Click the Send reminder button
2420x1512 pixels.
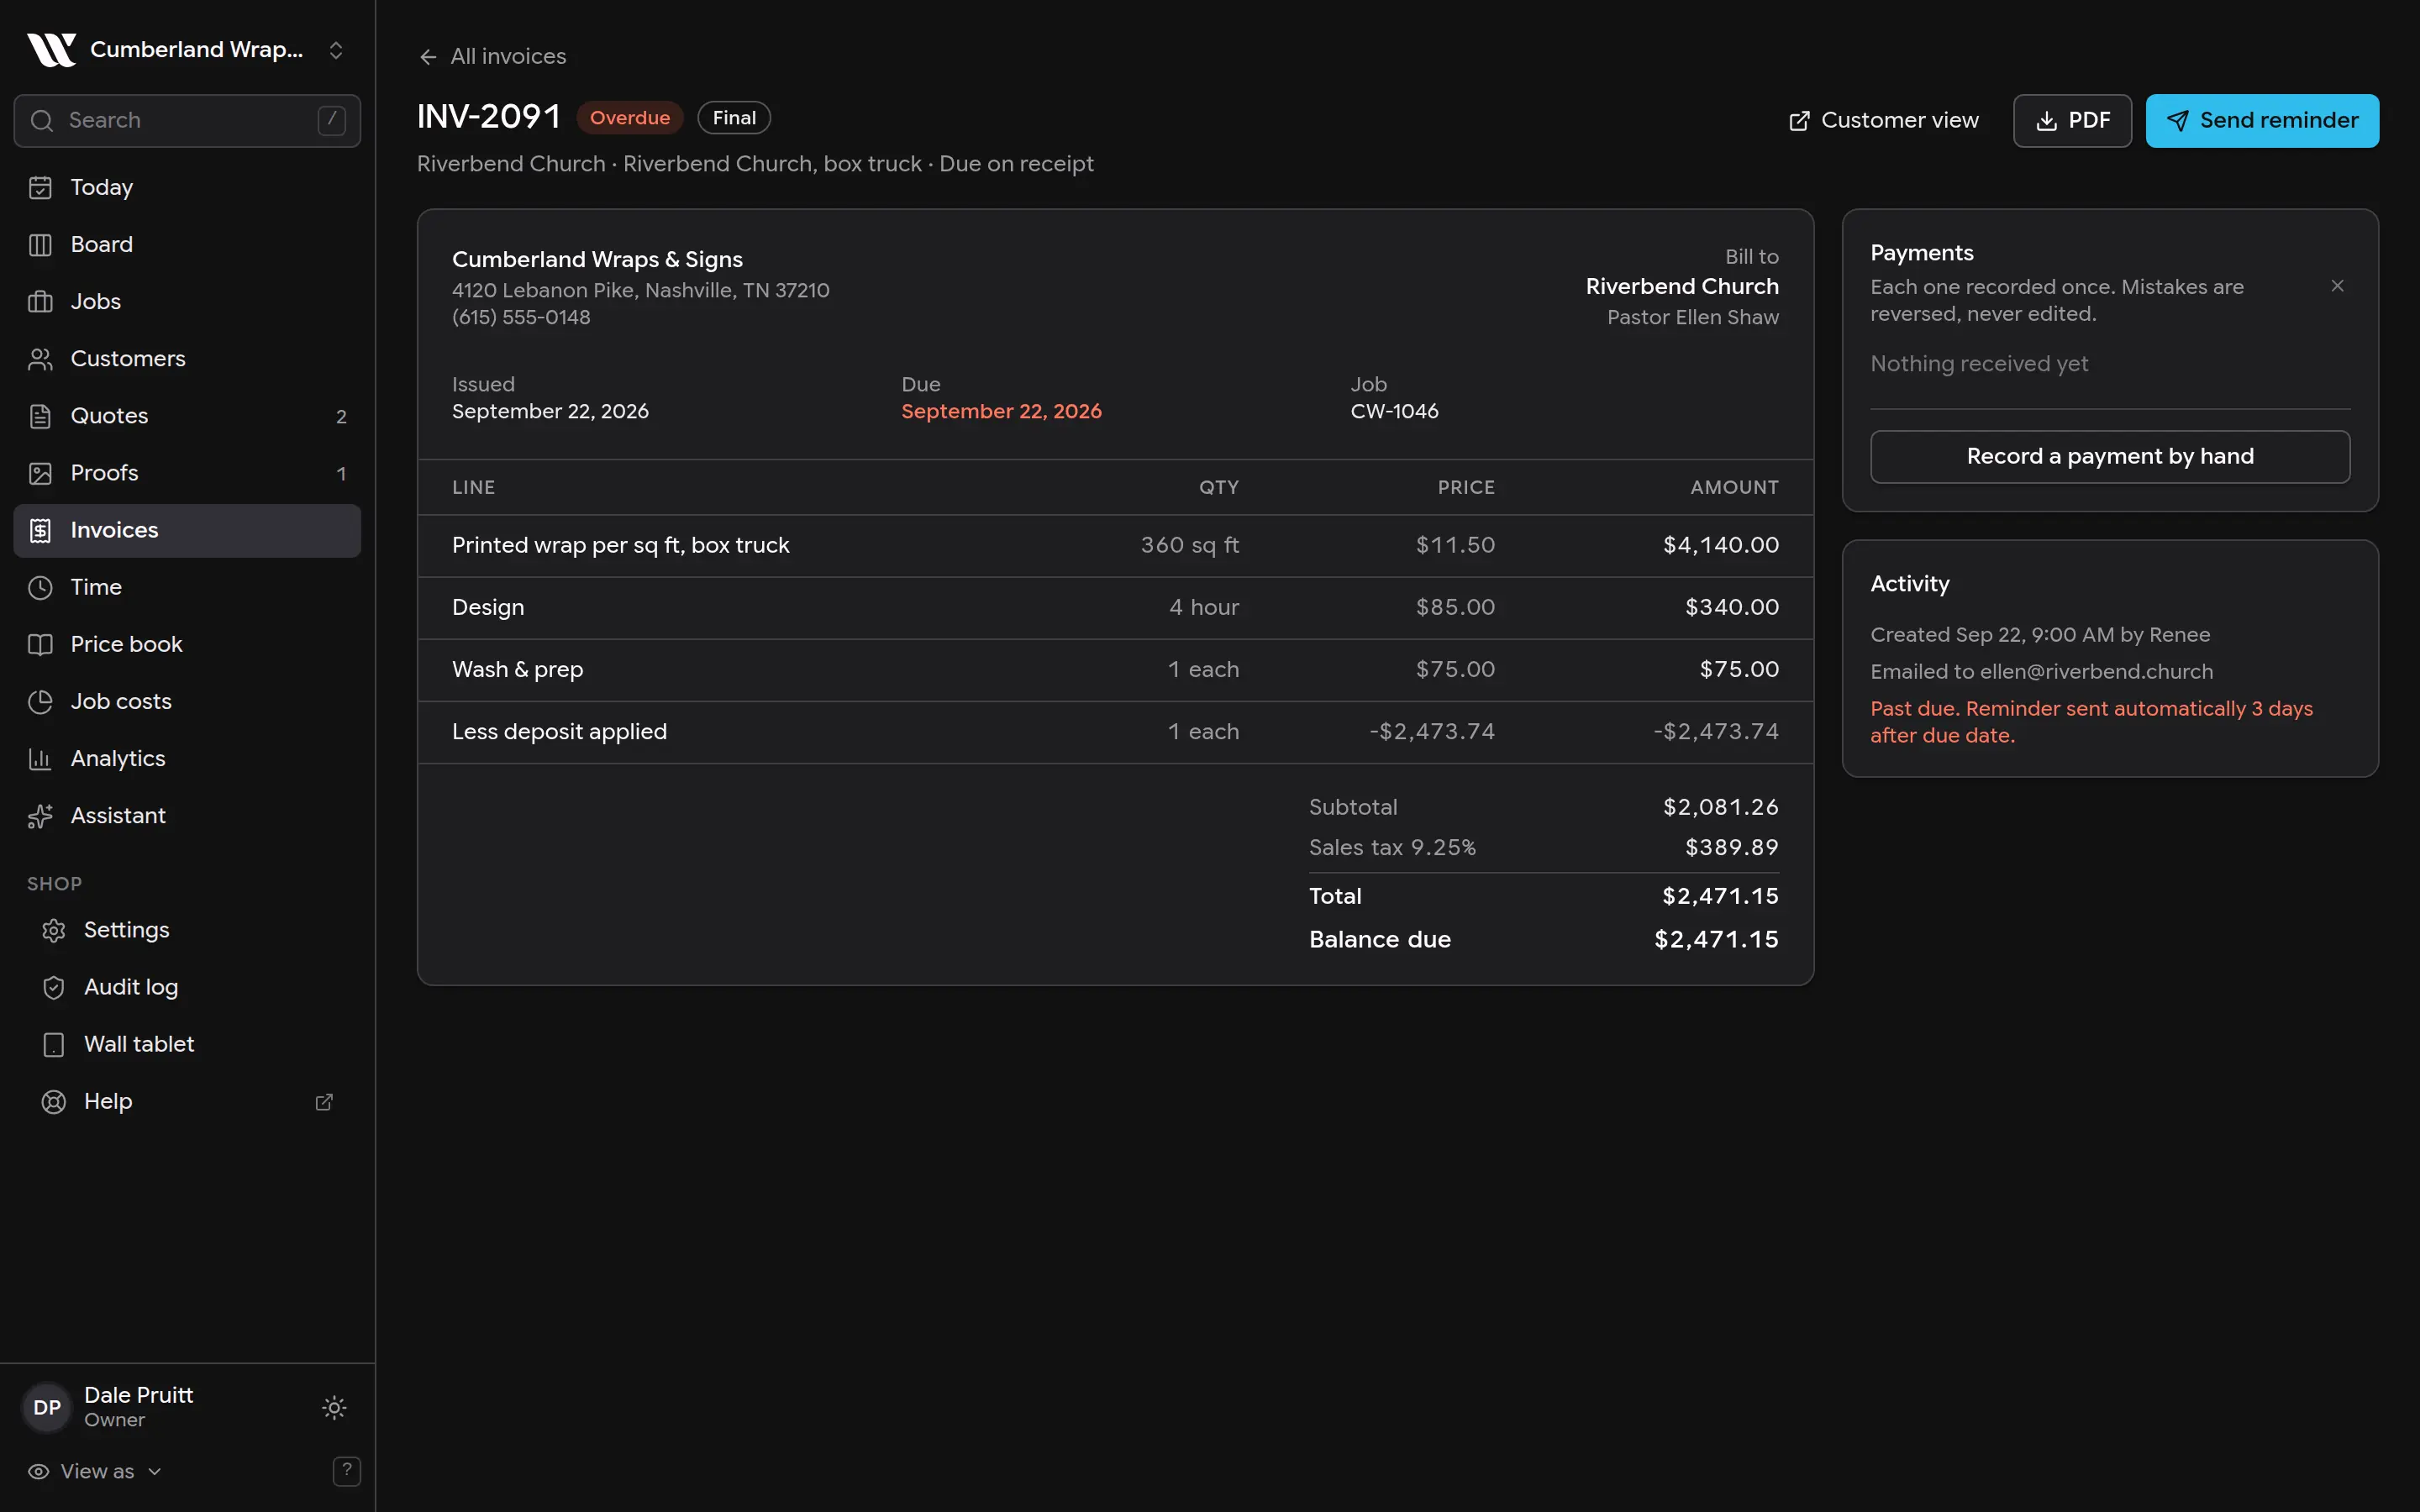point(2262,120)
